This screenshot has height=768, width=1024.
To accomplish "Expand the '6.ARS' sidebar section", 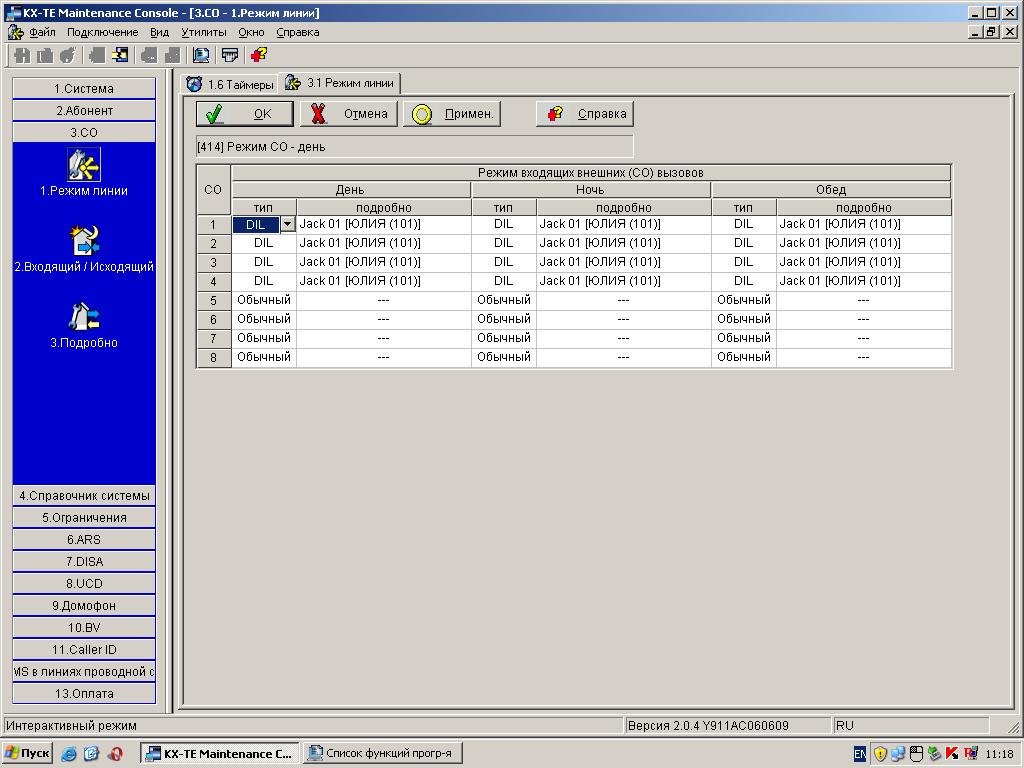I will point(84,539).
